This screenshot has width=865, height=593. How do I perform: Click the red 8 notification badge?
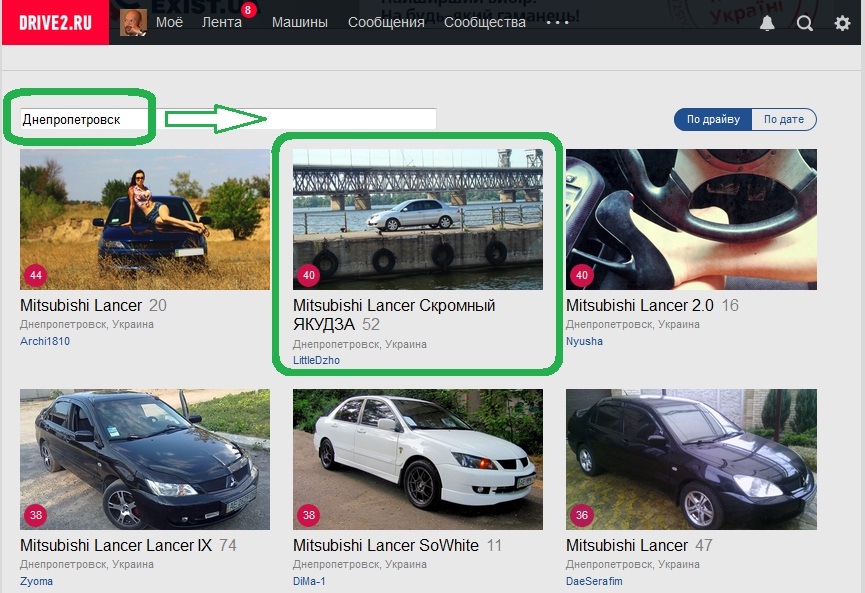click(x=248, y=10)
